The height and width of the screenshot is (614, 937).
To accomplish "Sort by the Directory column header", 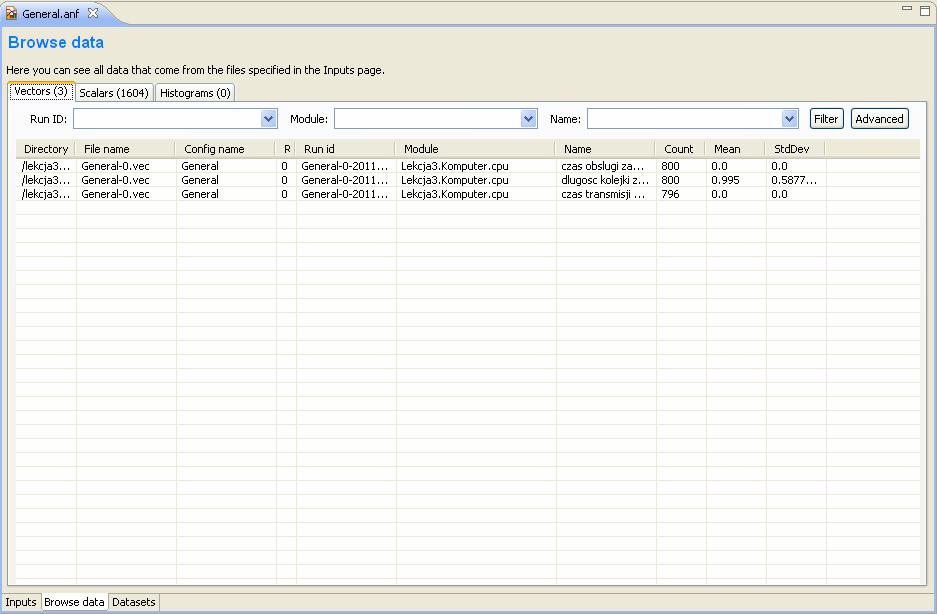I will [46, 149].
